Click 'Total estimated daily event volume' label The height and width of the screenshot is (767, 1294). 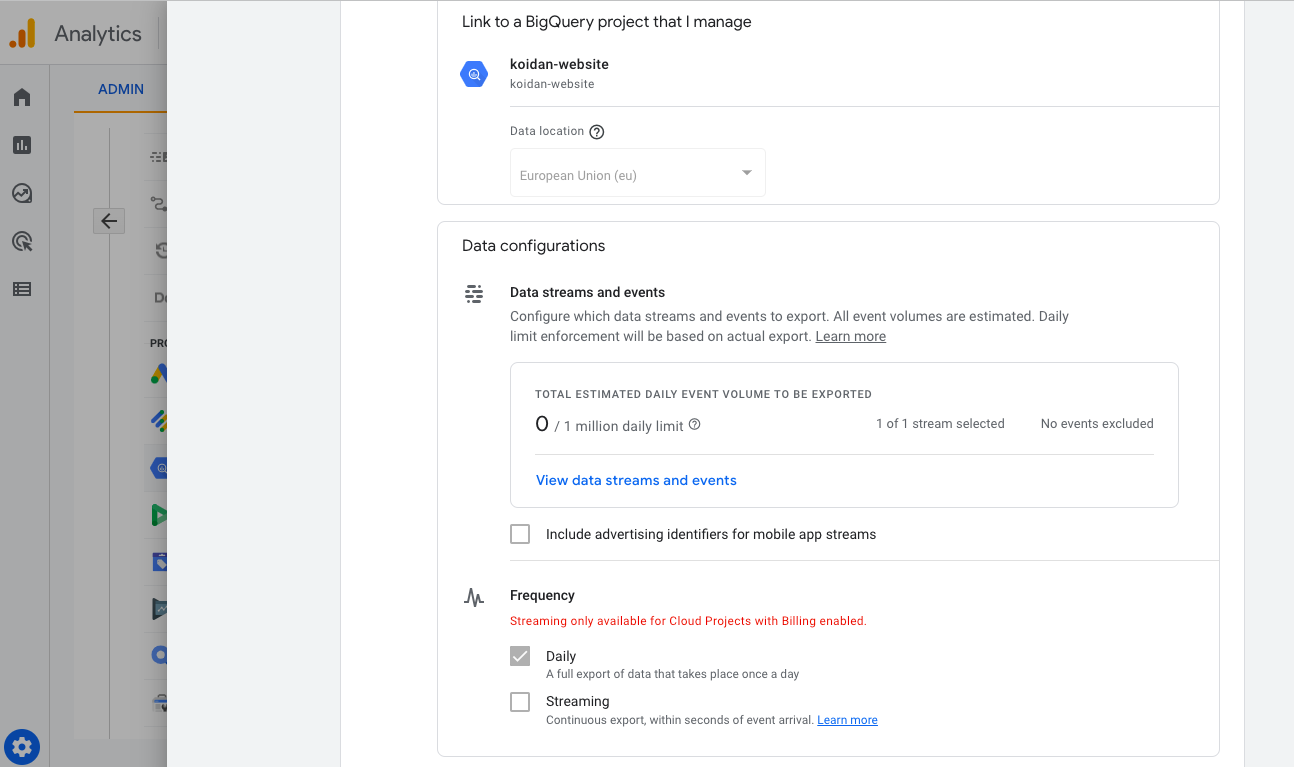coord(703,394)
